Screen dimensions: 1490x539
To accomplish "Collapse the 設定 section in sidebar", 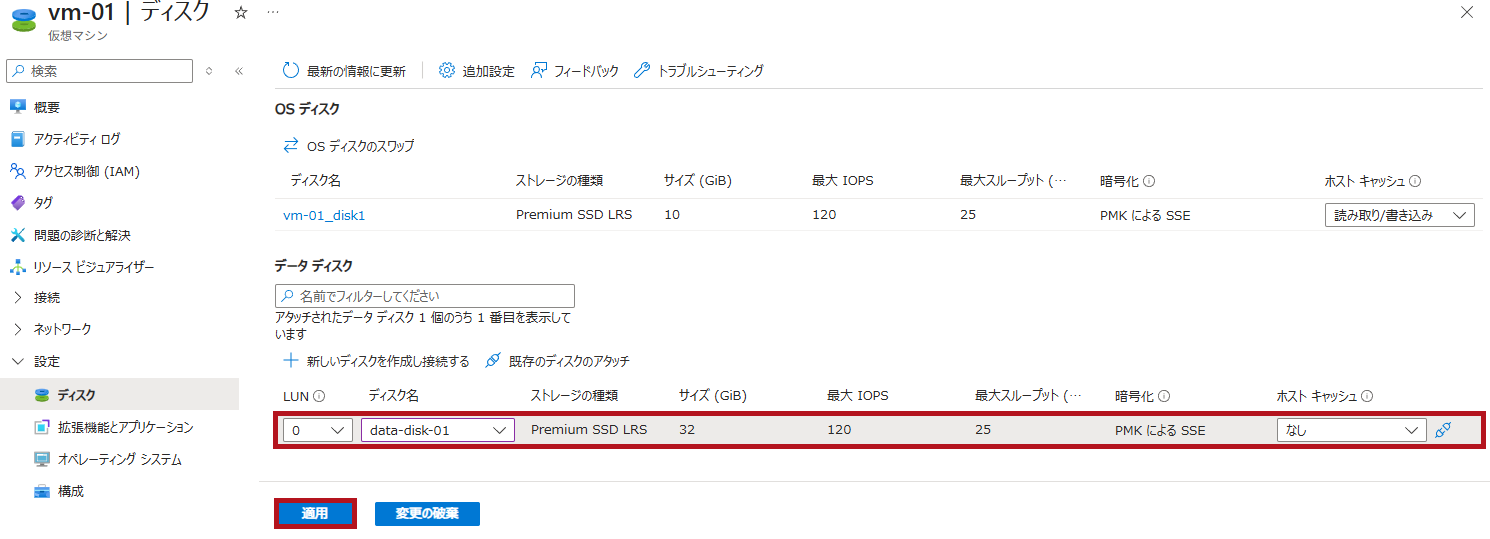I will pos(18,362).
